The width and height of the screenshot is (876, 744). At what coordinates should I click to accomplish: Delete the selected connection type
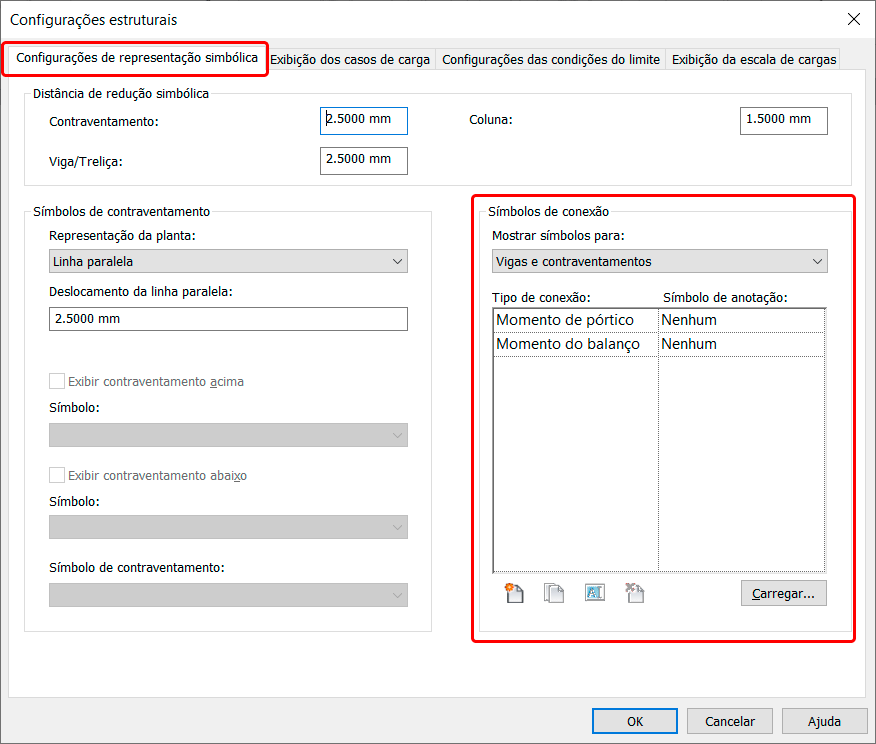pyautogui.click(x=633, y=593)
